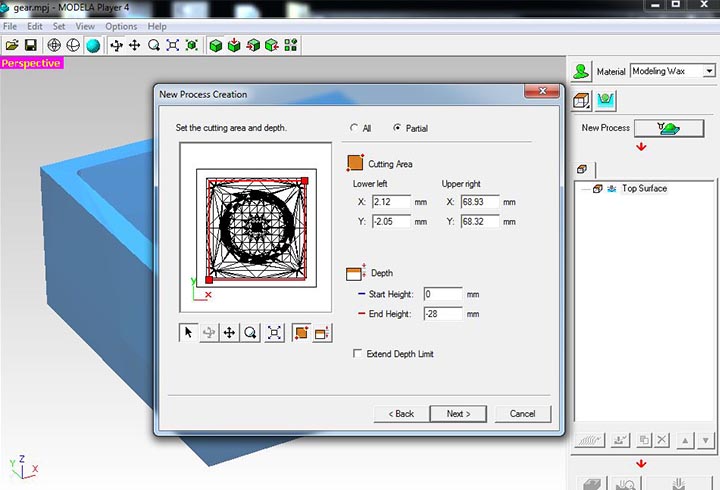Go to previous step with Back button
Image resolution: width=720 pixels, height=490 pixels.
[401, 414]
